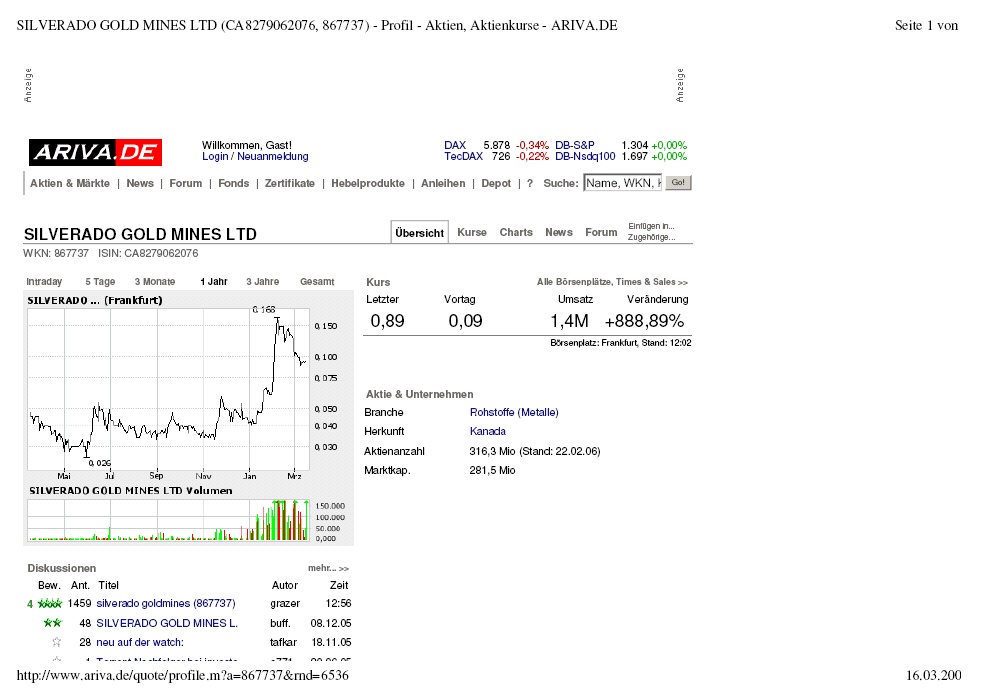Screen dimensions: 988x698
Task: Open the silverado goldmines (867737) thread
Action: [166, 604]
